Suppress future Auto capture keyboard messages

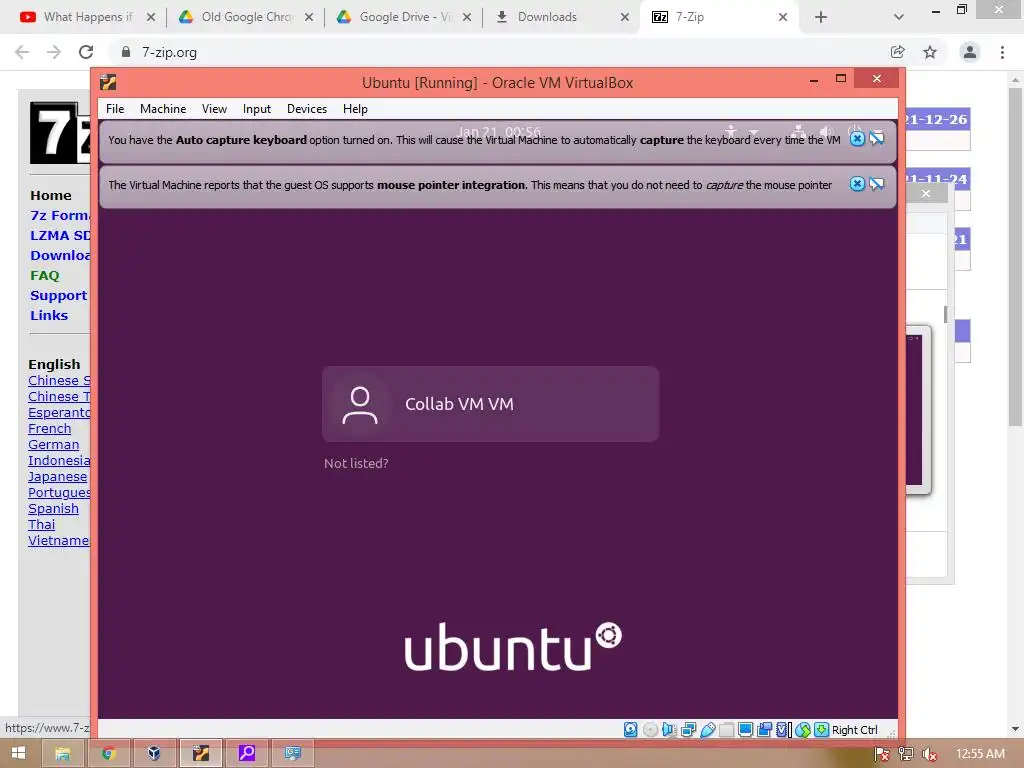(x=876, y=138)
